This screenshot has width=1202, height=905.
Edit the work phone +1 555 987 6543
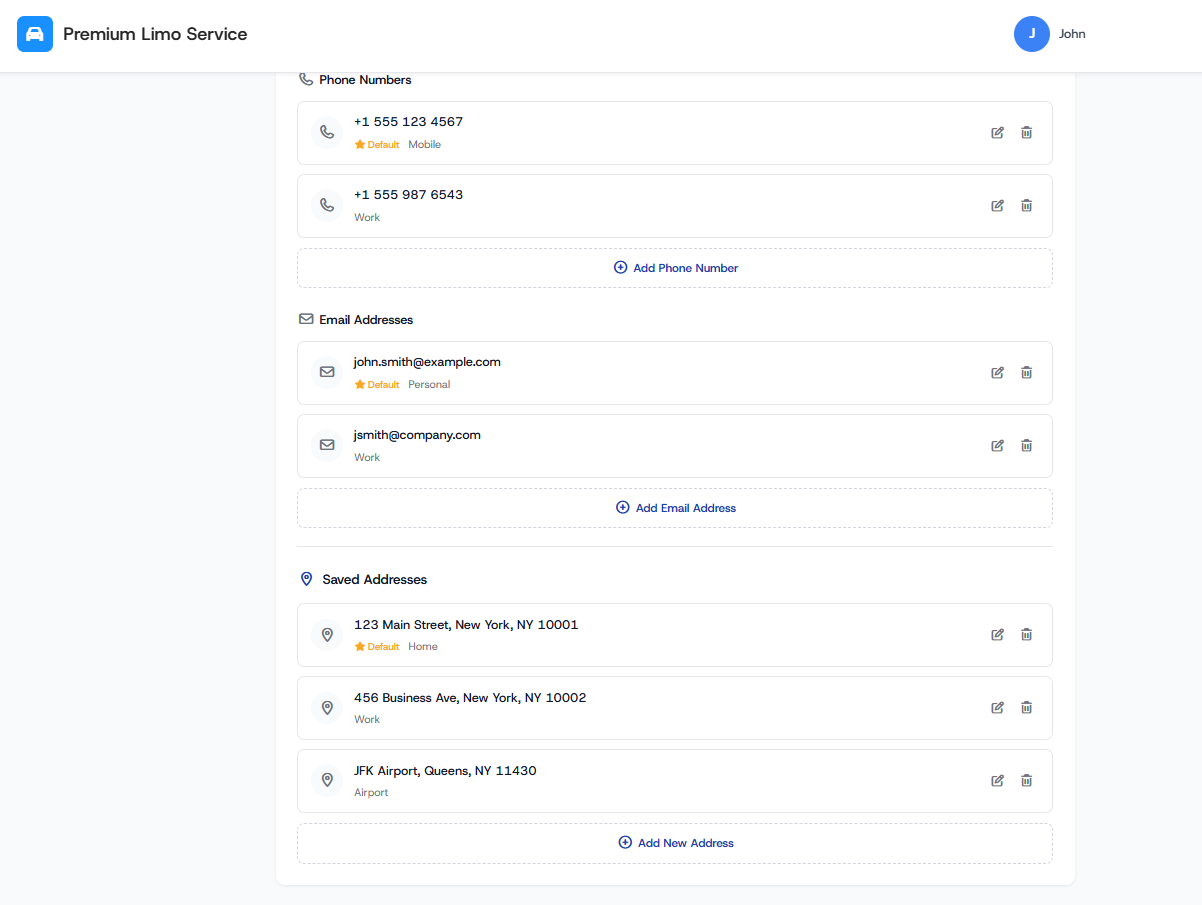[997, 206]
